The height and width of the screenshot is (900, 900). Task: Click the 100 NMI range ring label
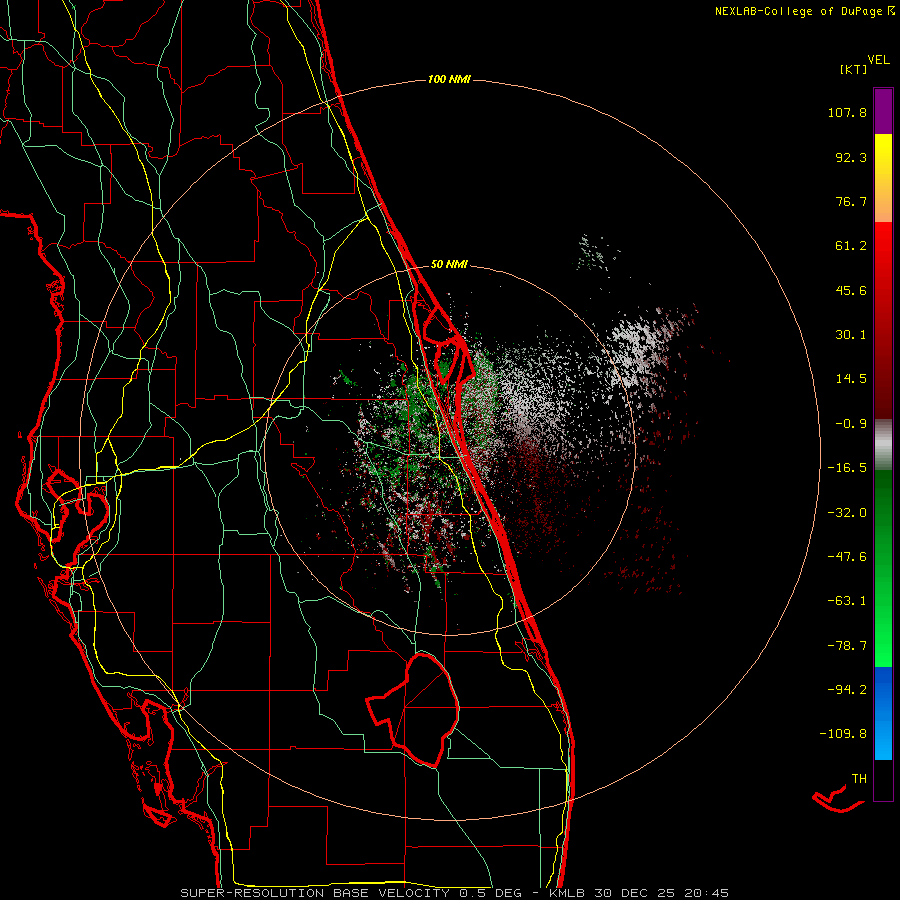449,79
